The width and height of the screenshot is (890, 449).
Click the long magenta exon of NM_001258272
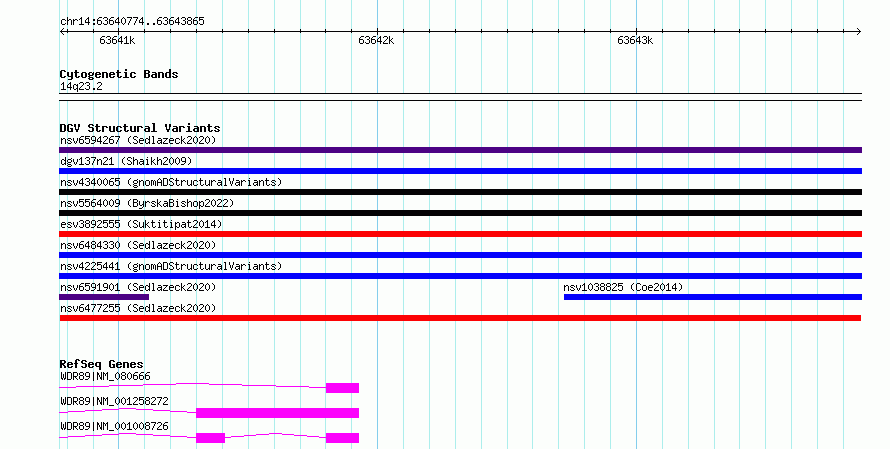(x=278, y=413)
